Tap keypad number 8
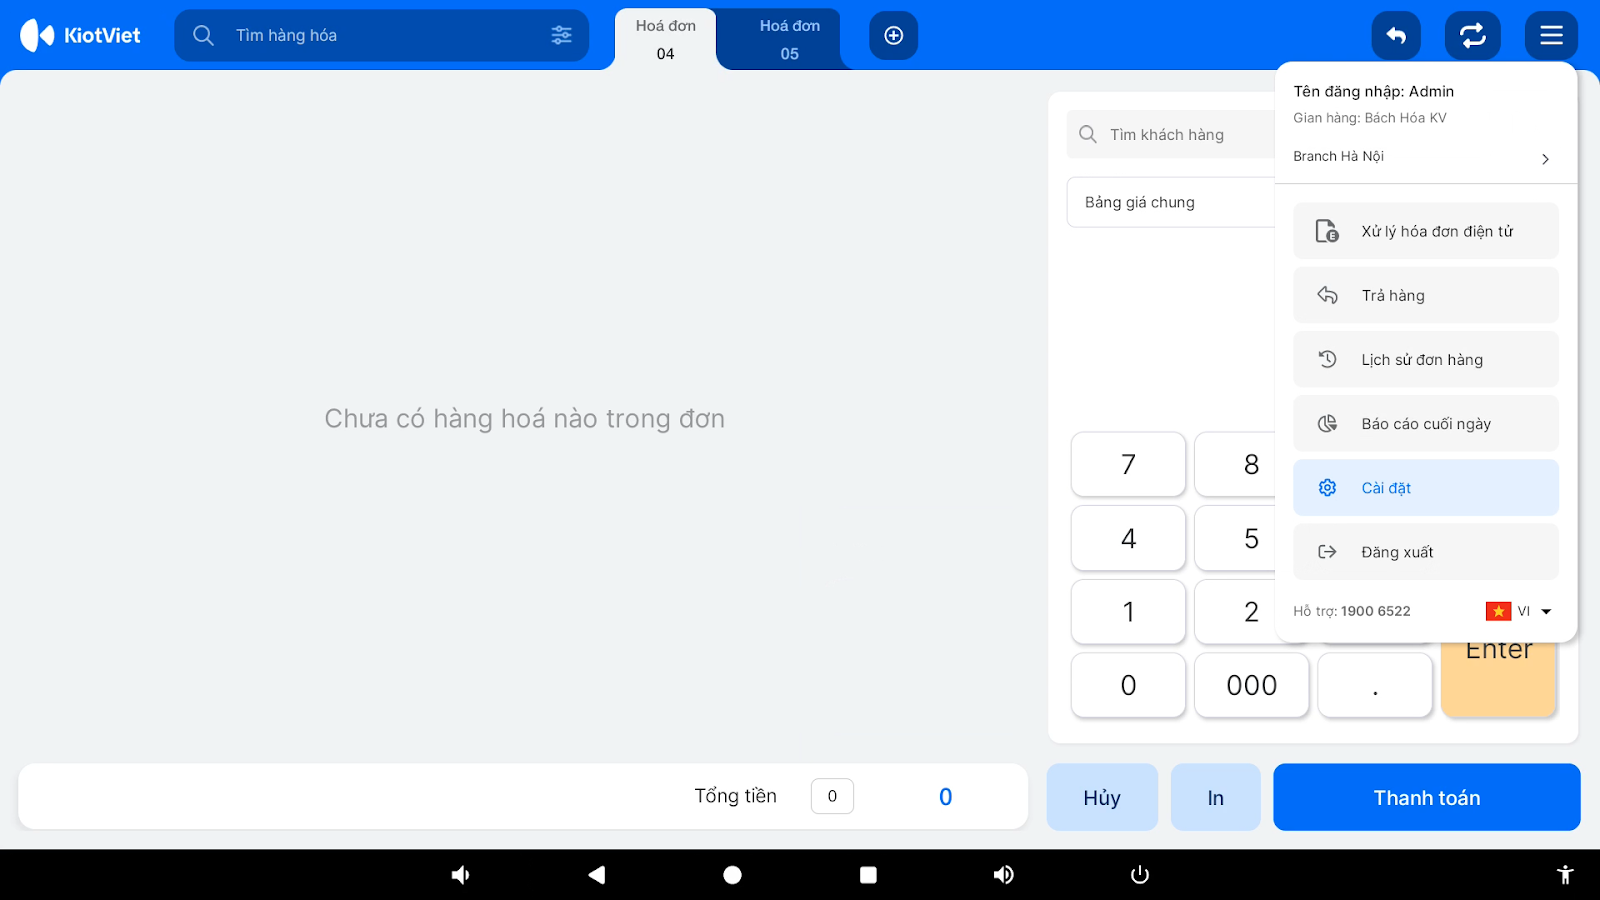Image resolution: width=1600 pixels, height=900 pixels. [x=1236, y=464]
